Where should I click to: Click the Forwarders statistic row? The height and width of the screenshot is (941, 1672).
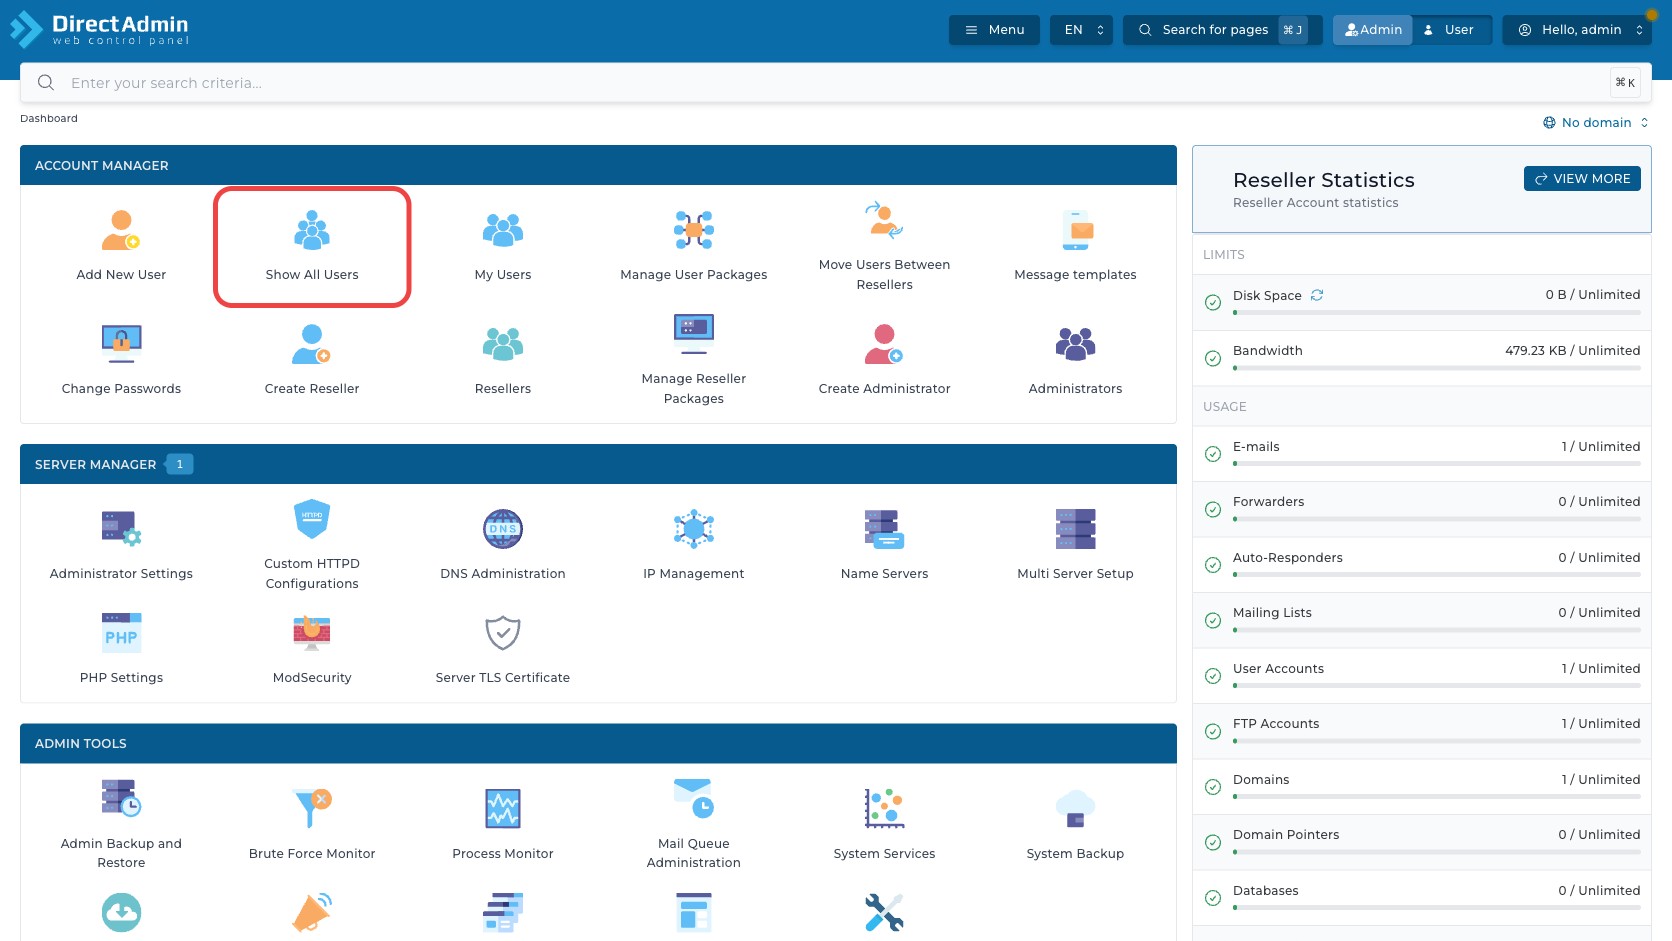click(x=1422, y=509)
